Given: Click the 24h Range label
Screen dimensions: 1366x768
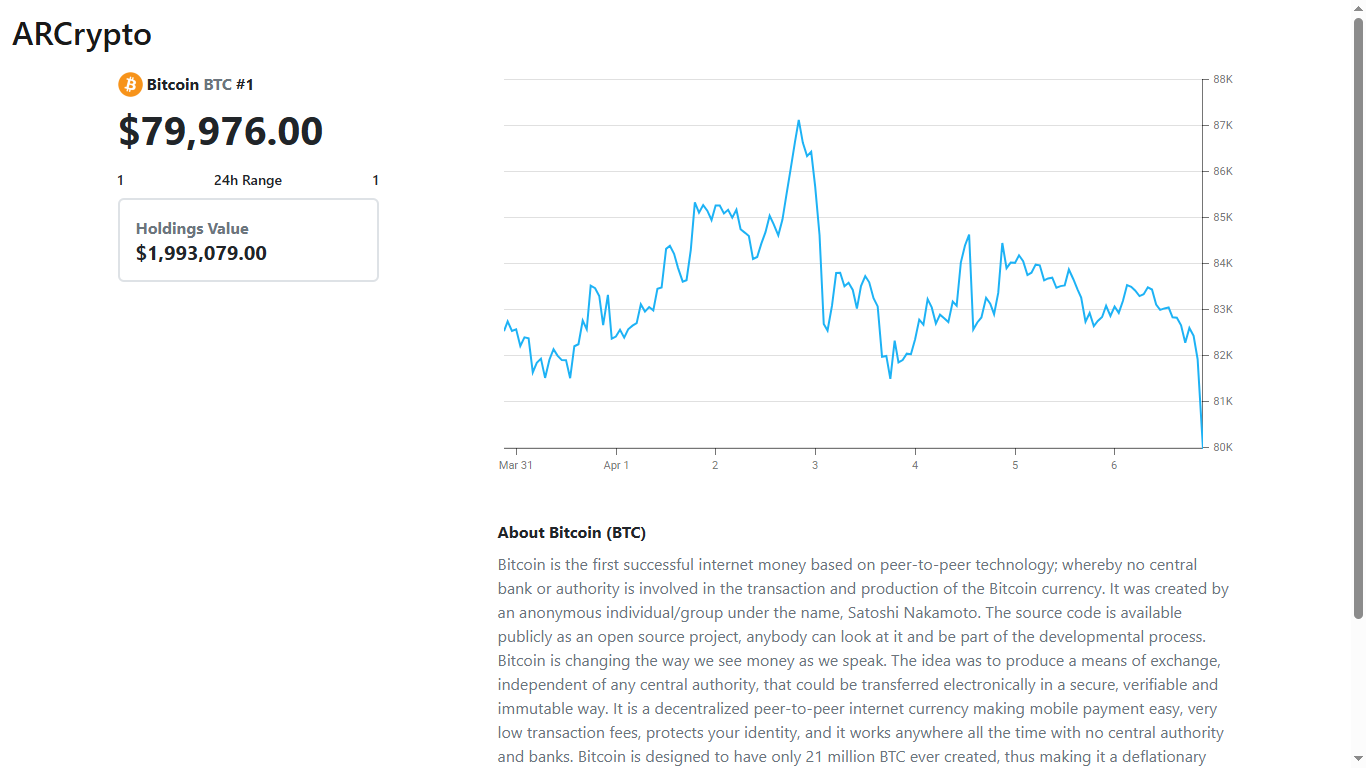Looking at the screenshot, I should pyautogui.click(x=248, y=181).
